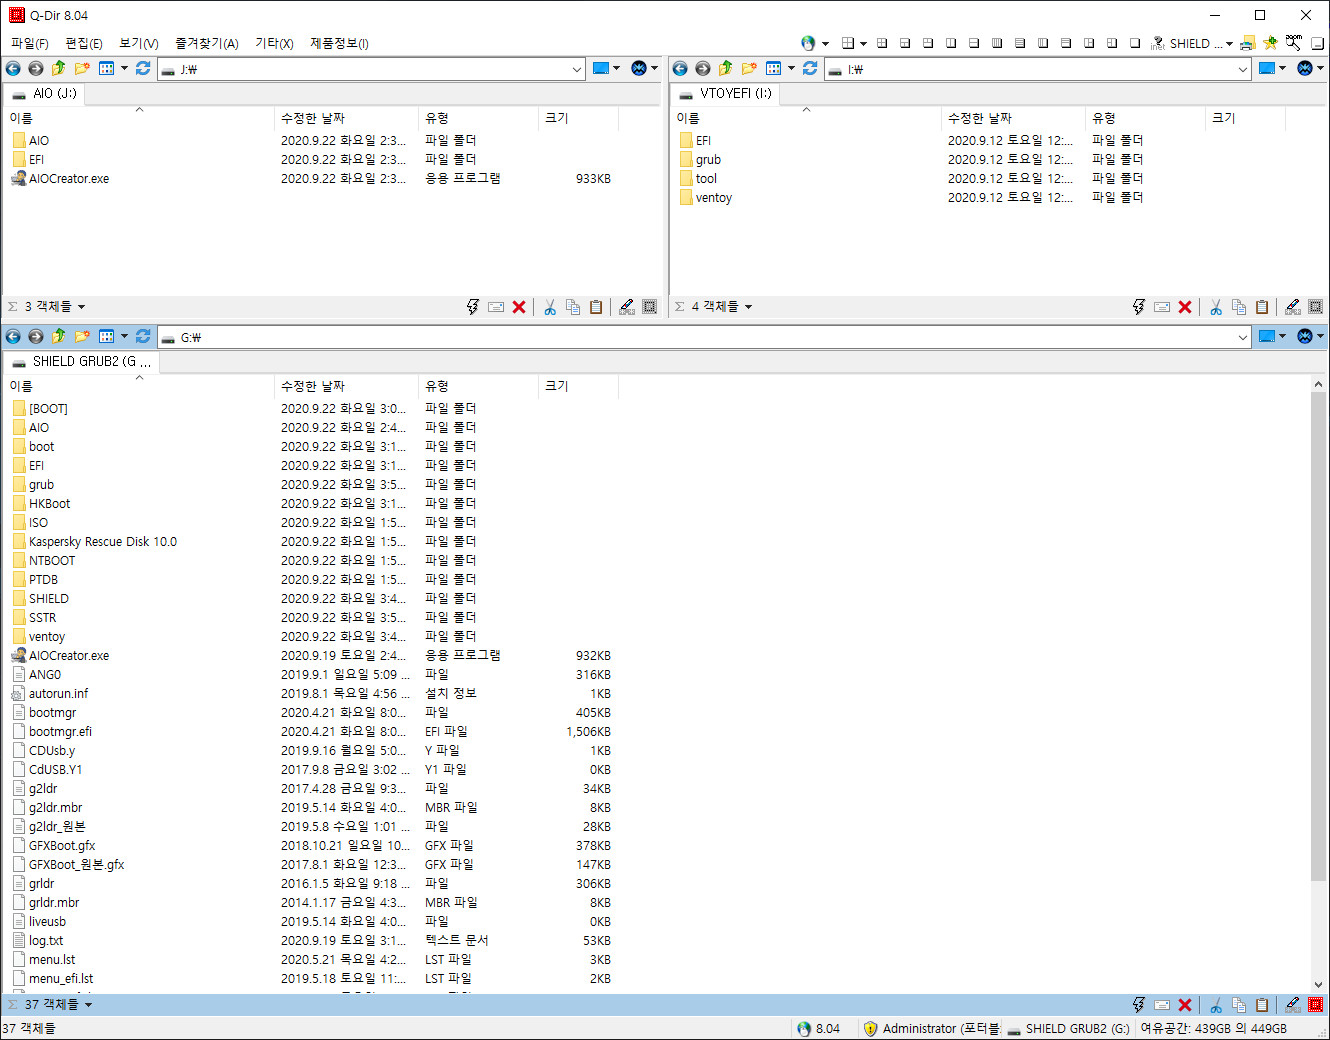Sort G: pane by 크기 column
1330x1040 pixels.
coord(578,386)
